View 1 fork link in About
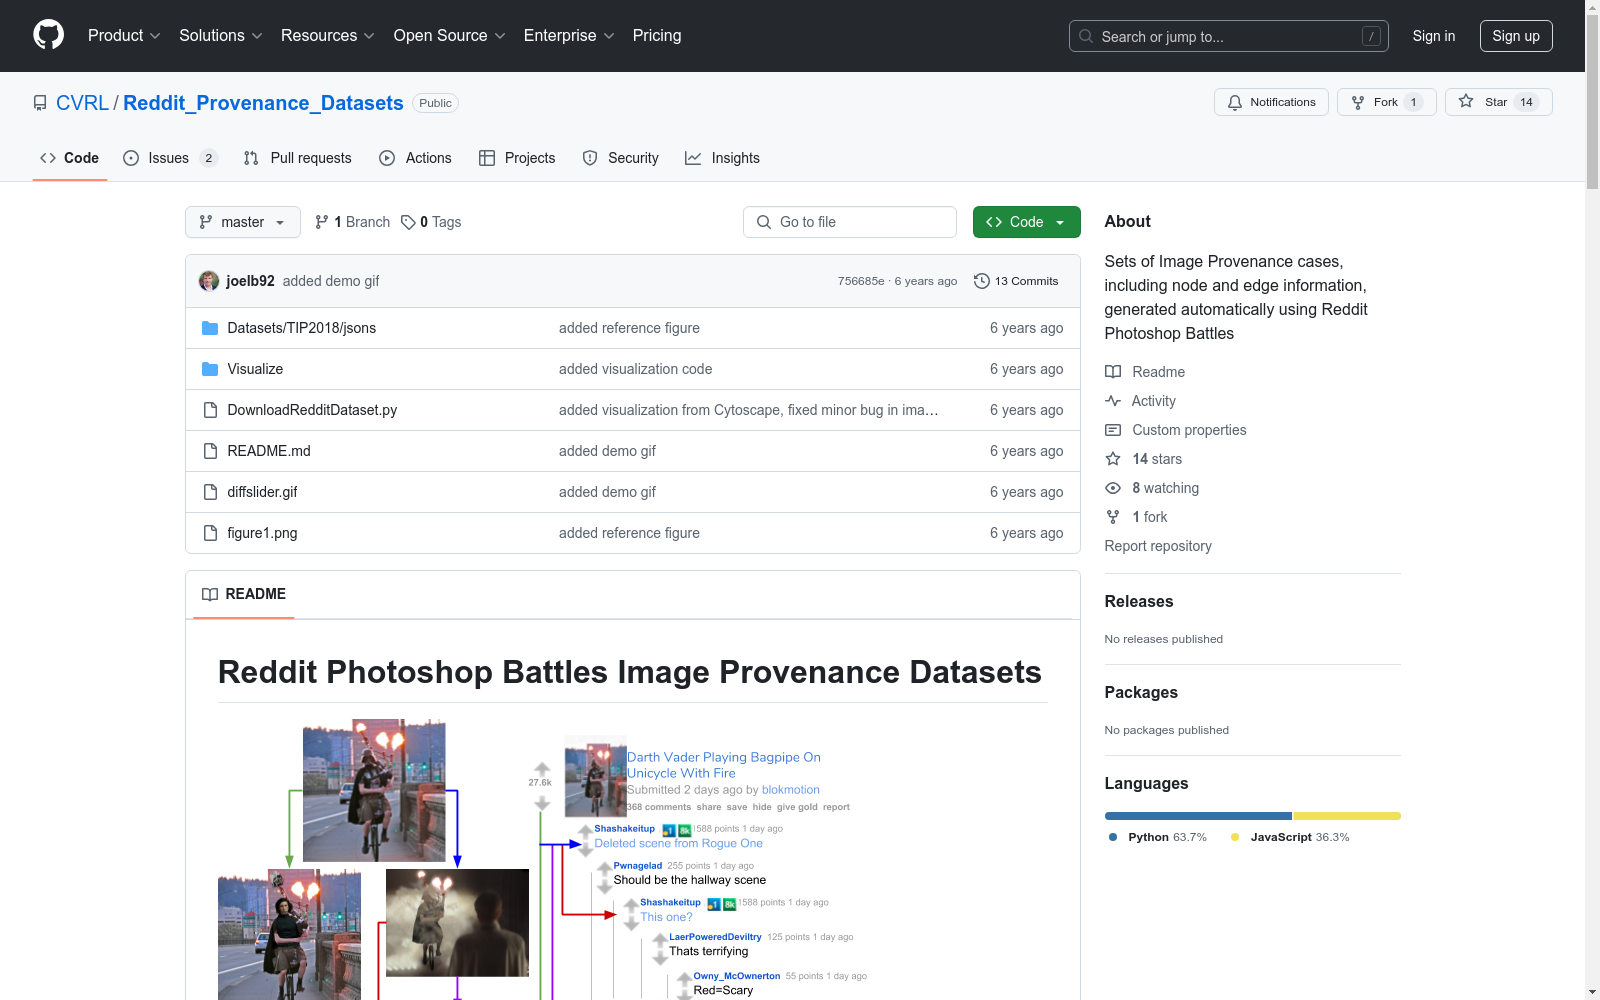 point(1136,517)
